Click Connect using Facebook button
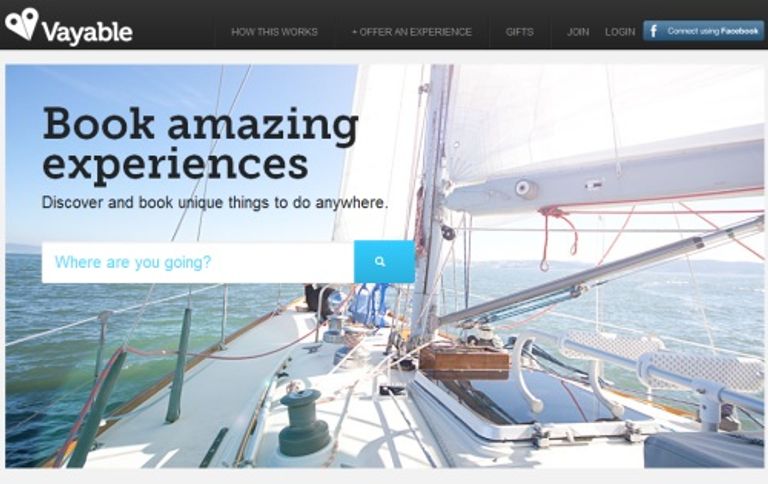 (x=703, y=31)
